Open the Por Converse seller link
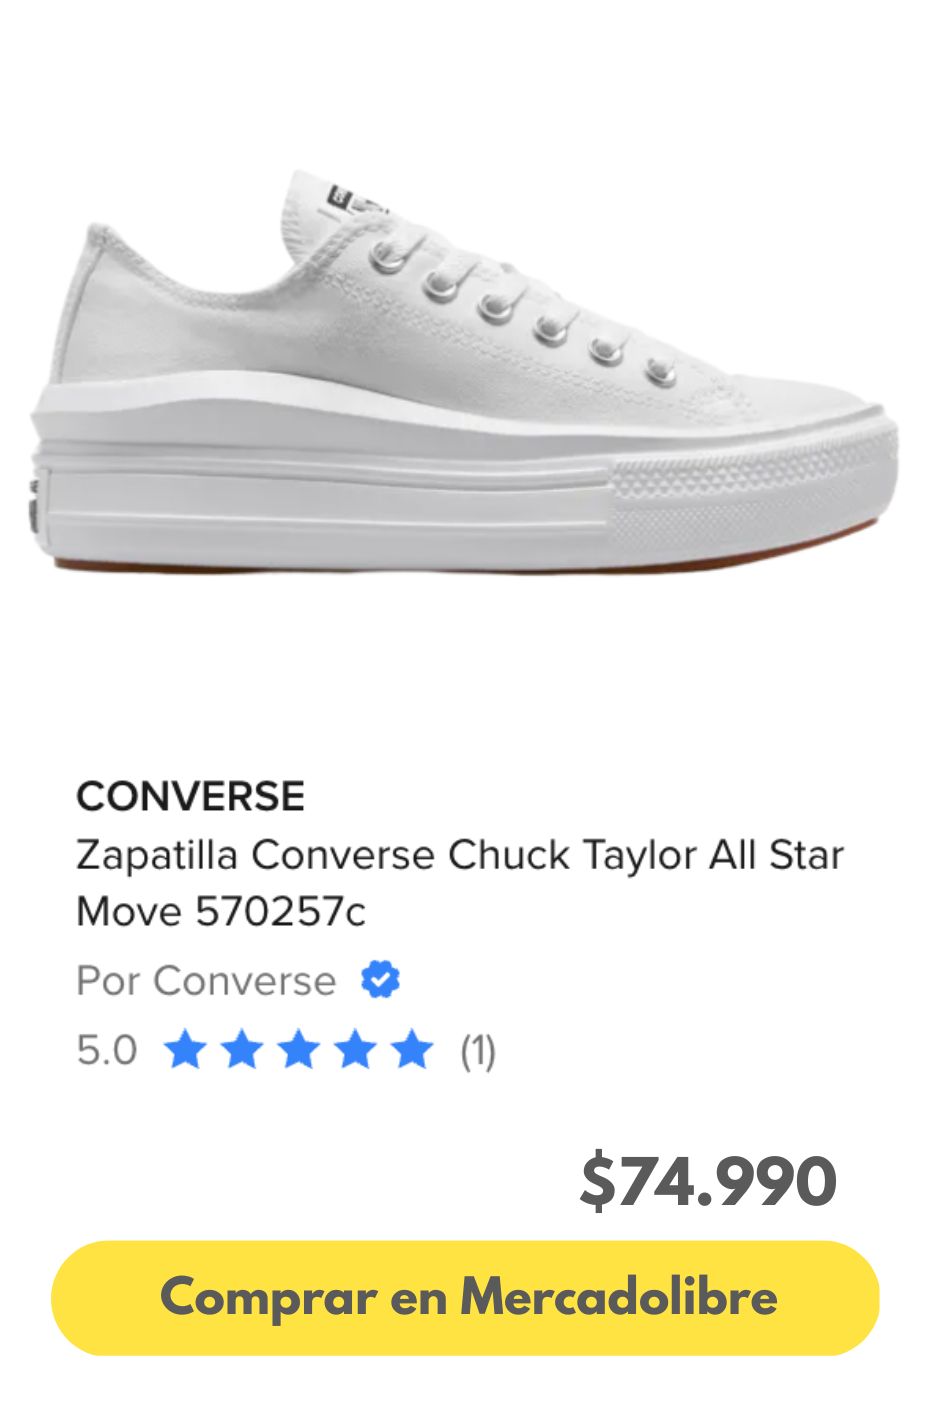 [x=206, y=981]
